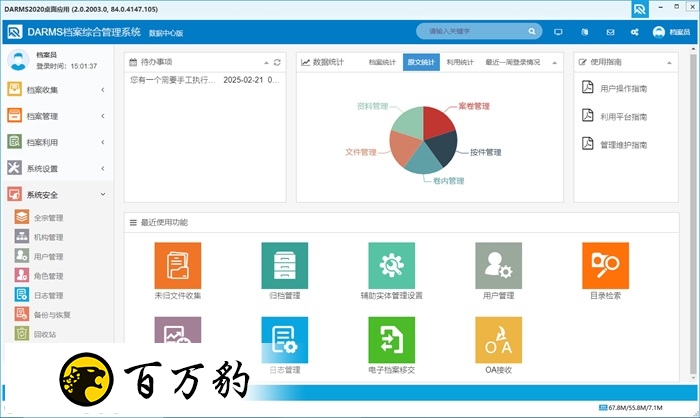Open the 归档管理 cabinet icon

coord(284,265)
